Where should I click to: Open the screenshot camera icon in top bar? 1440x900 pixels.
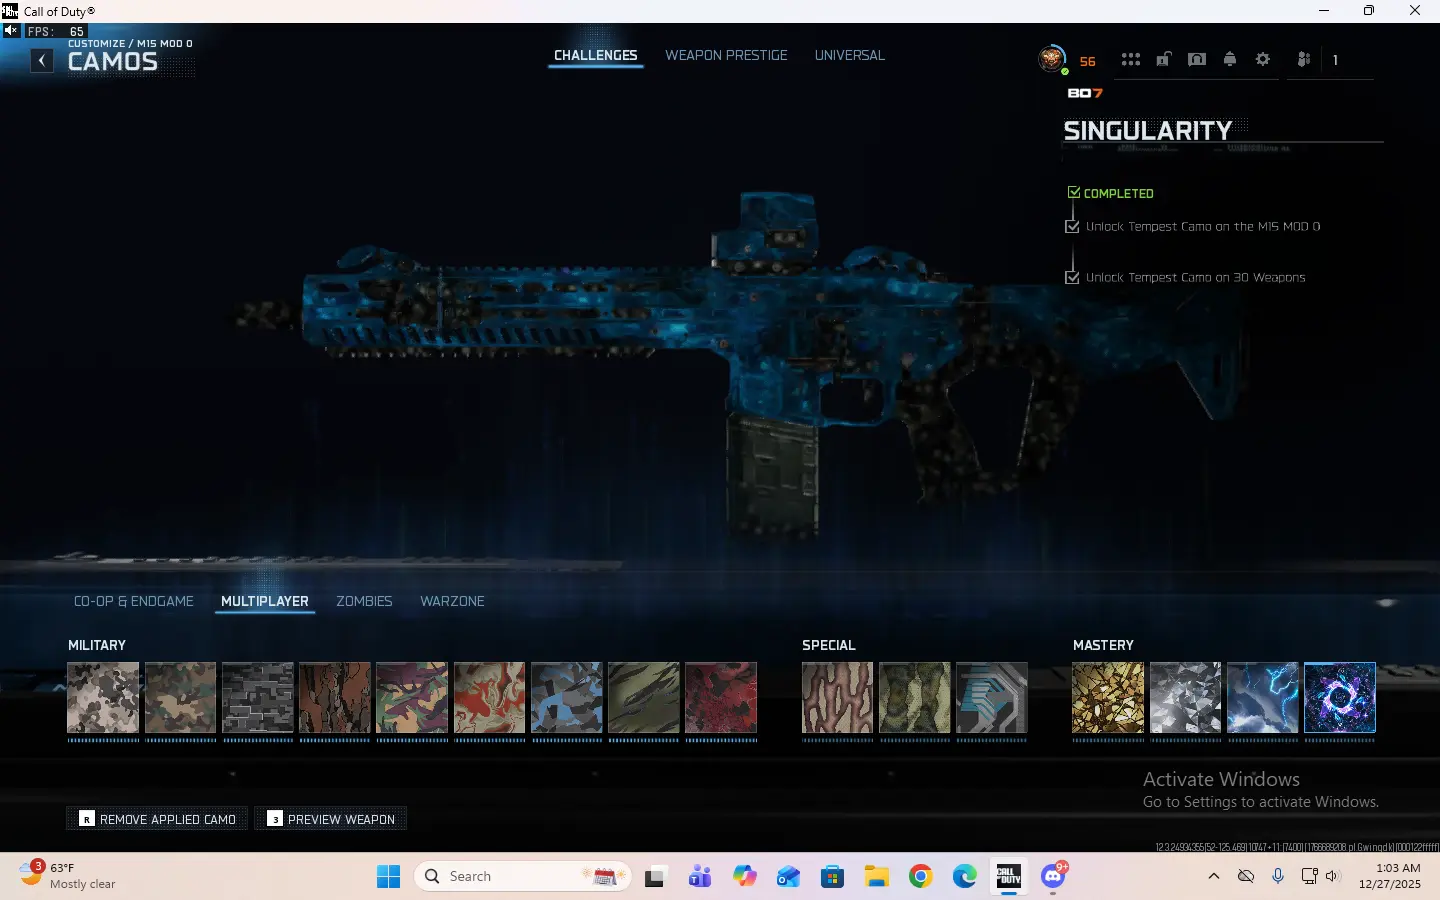click(1197, 60)
